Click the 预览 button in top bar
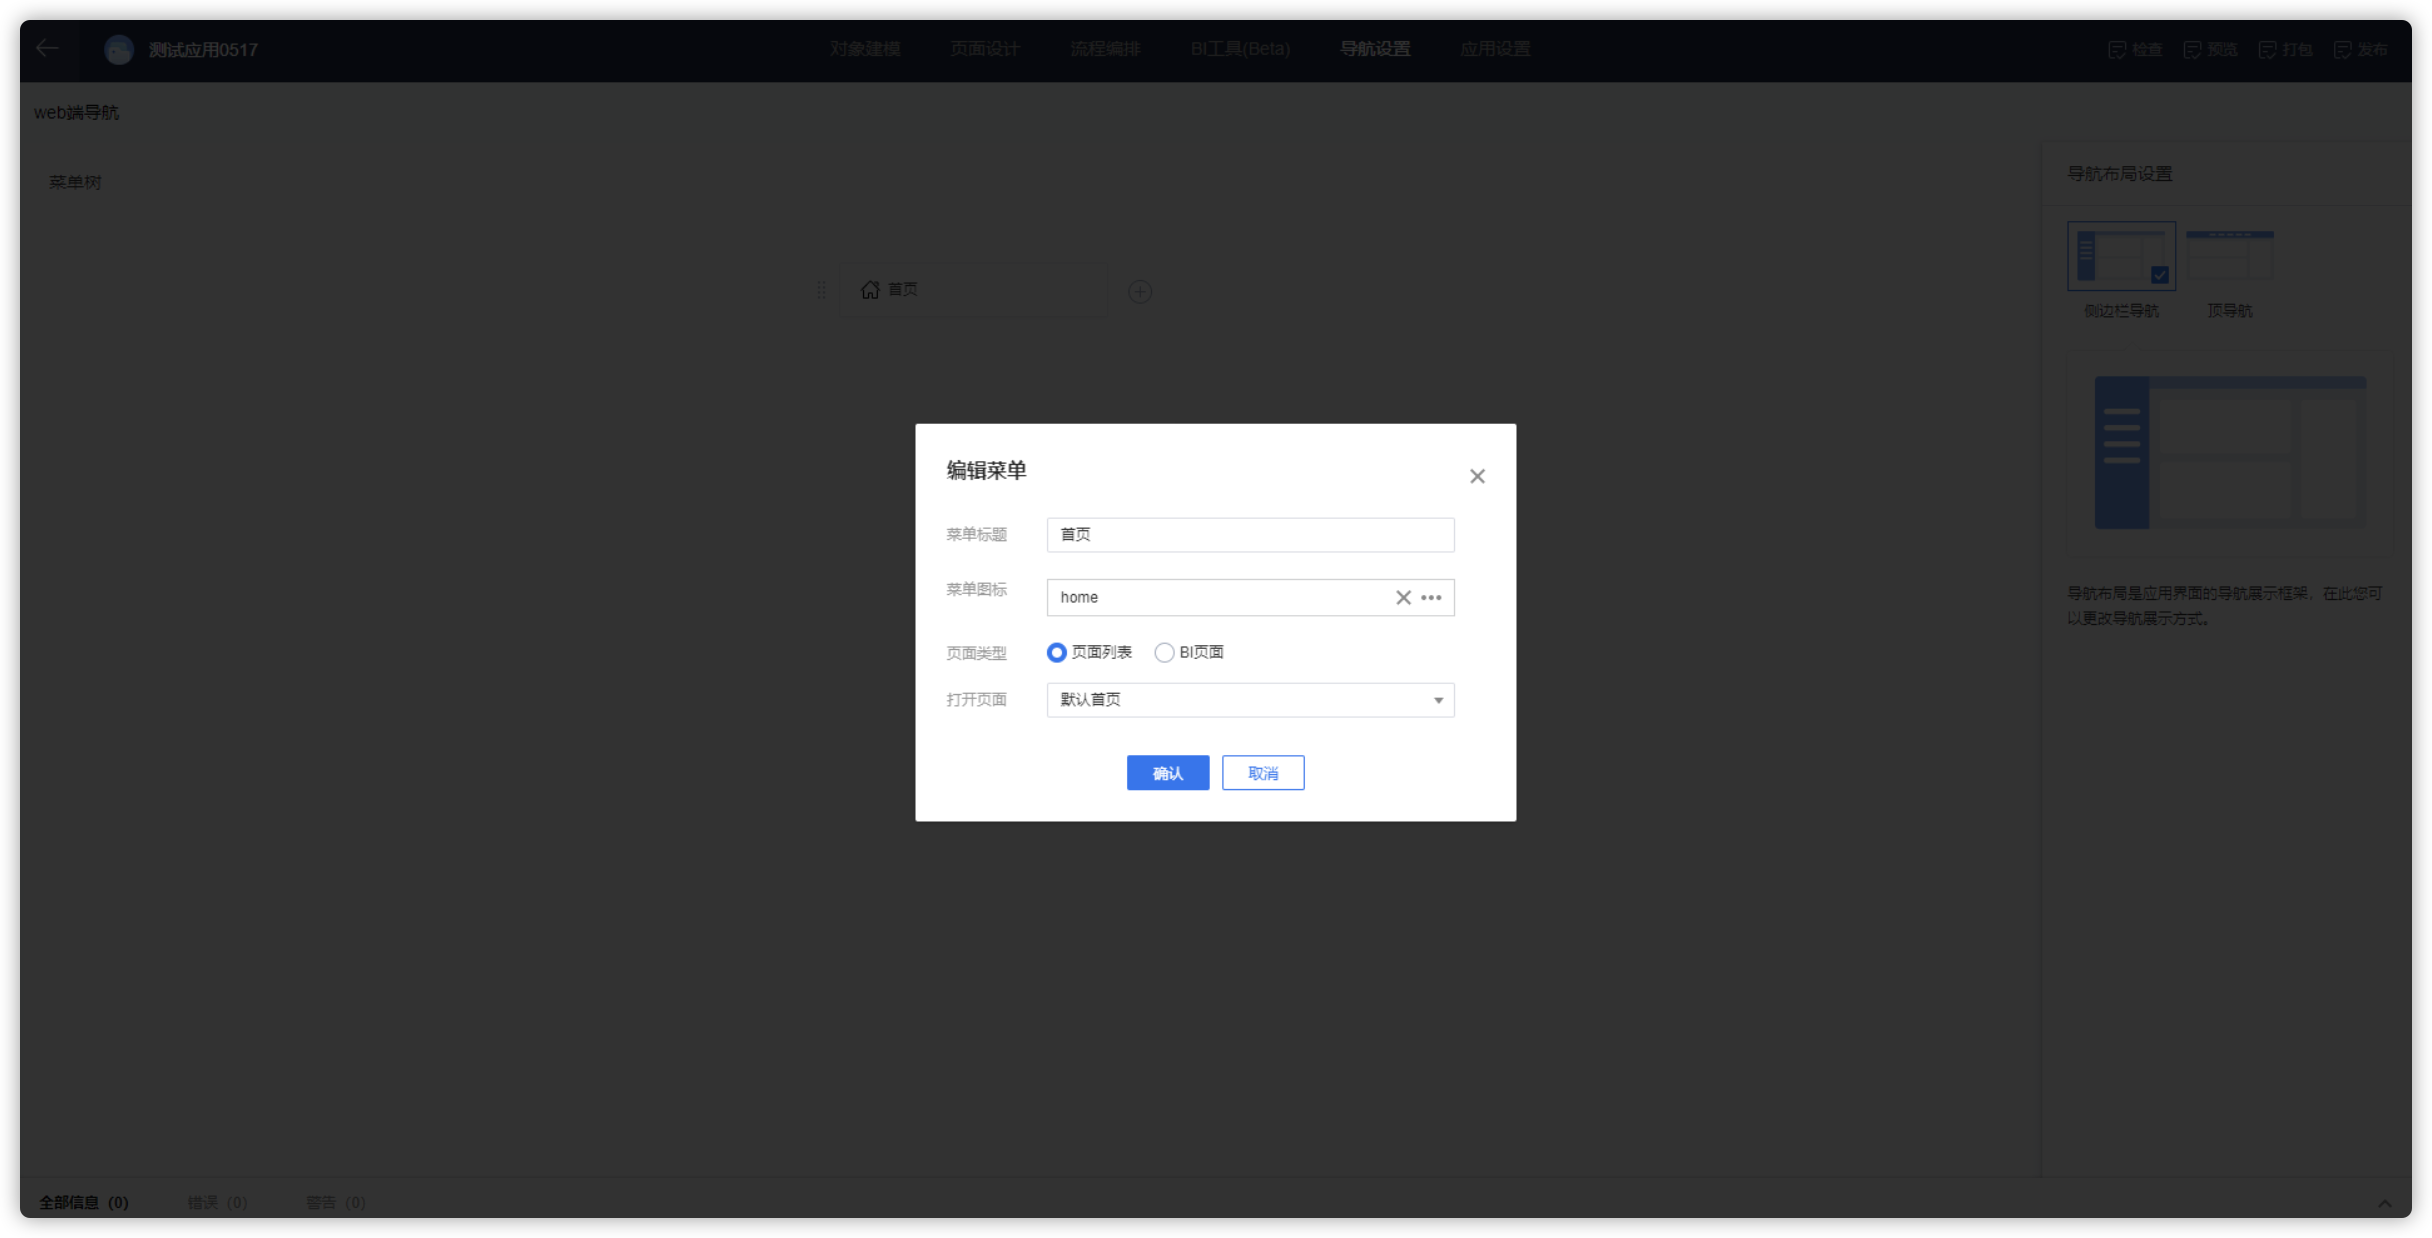This screenshot has height=1238, width=2432. [2210, 49]
